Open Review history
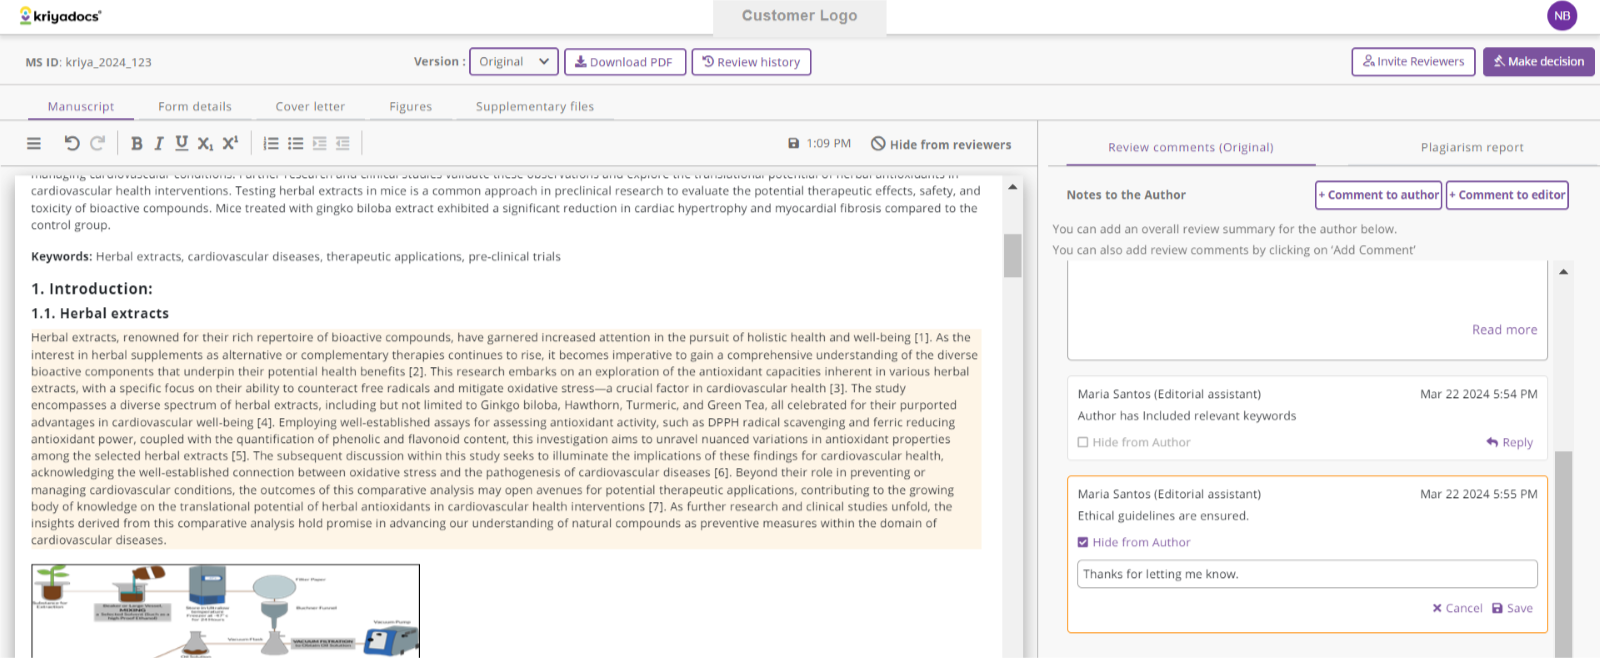This screenshot has height=658, width=1600. (x=751, y=62)
